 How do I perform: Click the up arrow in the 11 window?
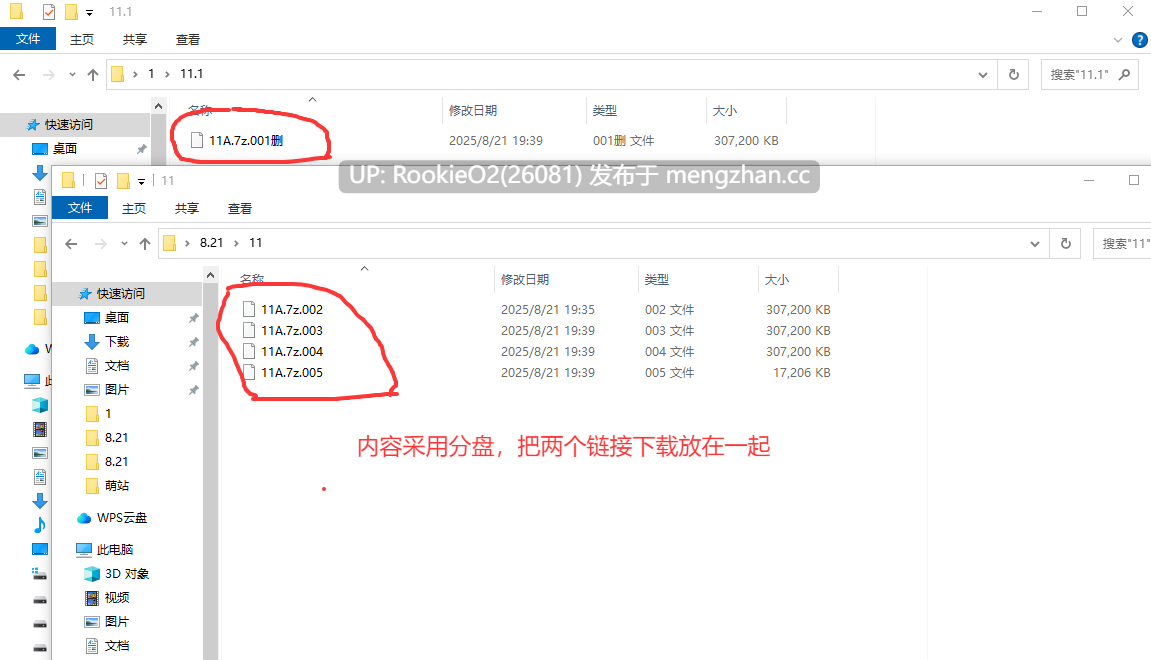(x=145, y=244)
